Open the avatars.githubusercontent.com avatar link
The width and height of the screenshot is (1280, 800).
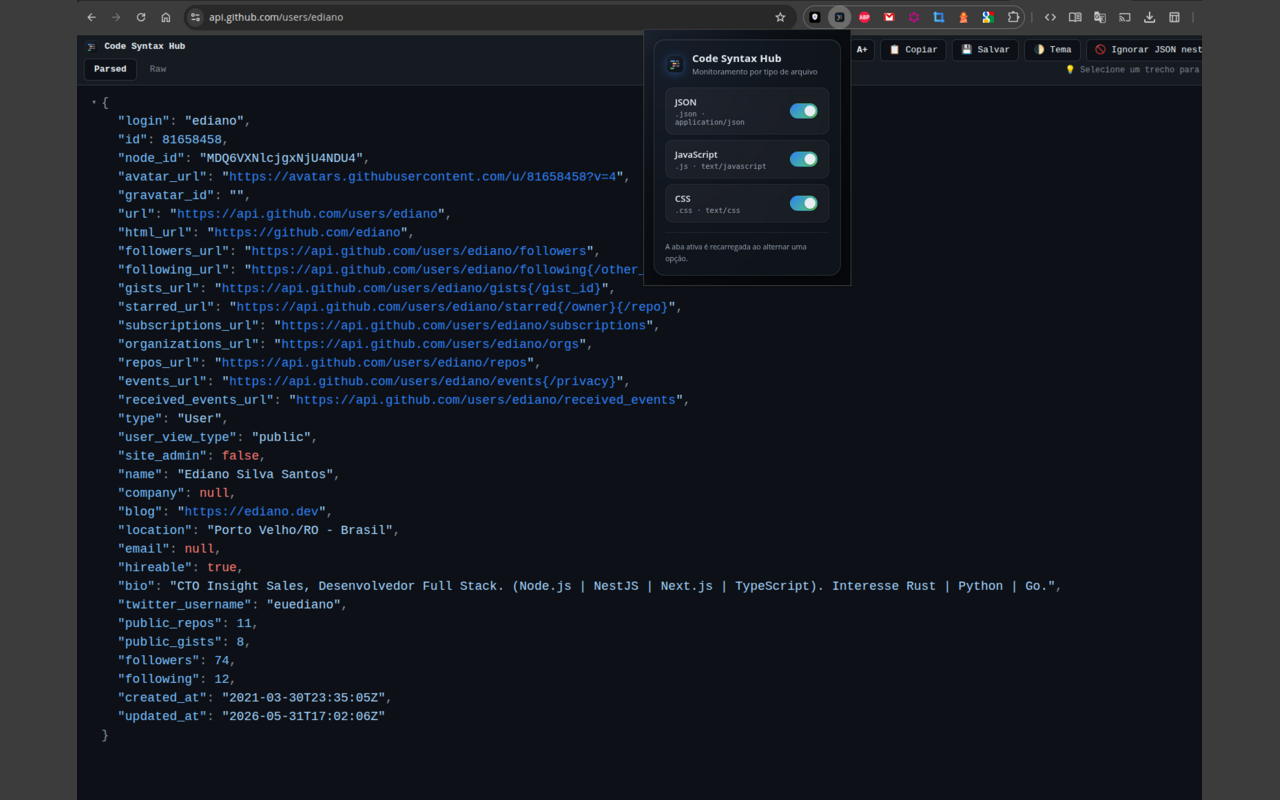[x=425, y=177]
